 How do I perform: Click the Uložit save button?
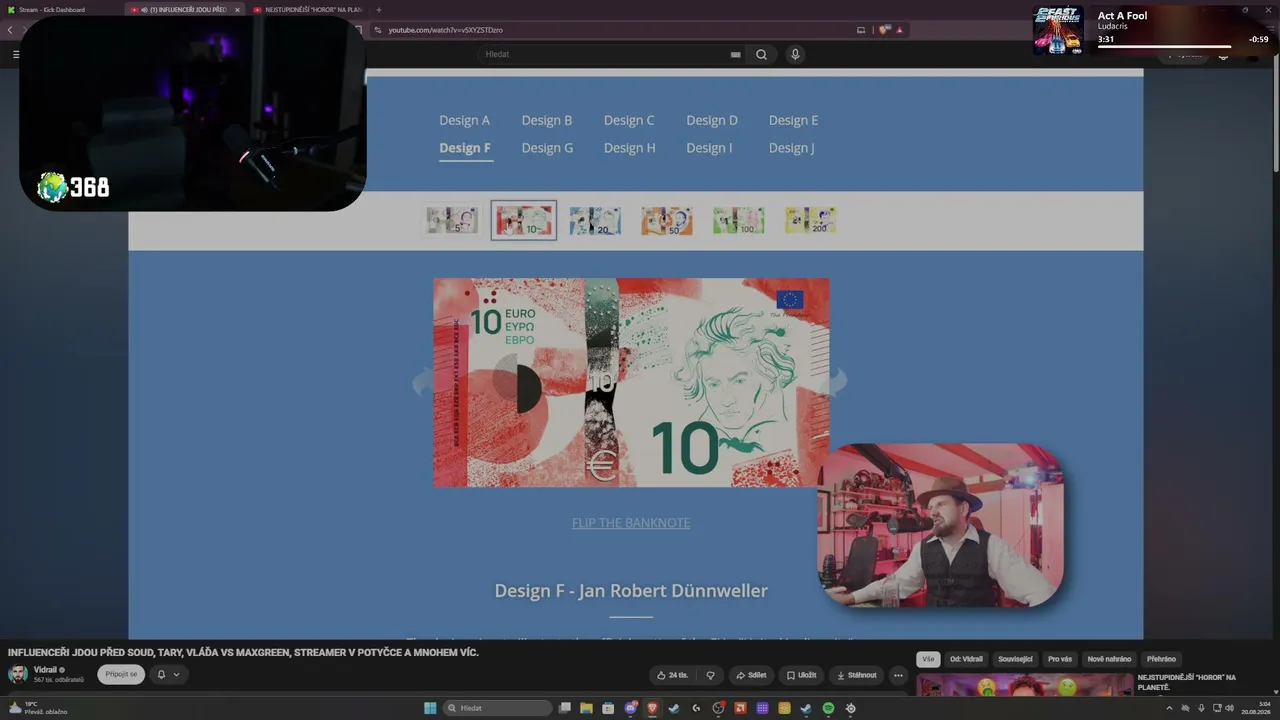point(801,675)
